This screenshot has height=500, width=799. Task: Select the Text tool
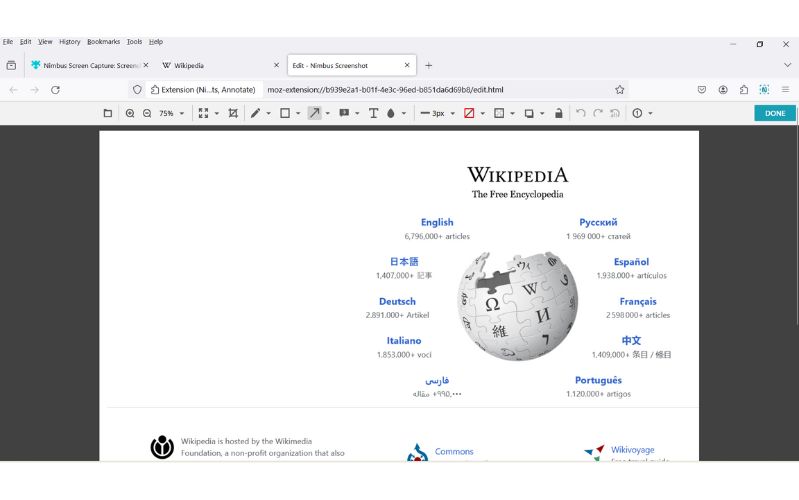(x=374, y=113)
